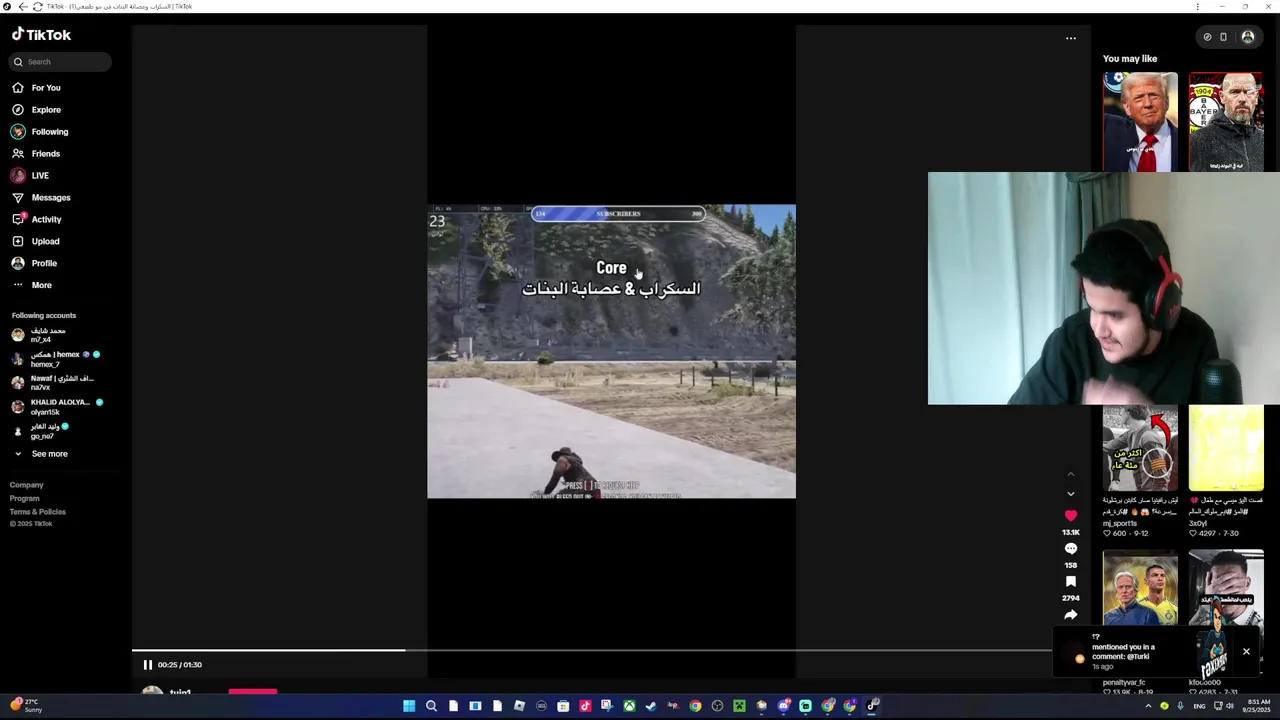Screen dimensions: 1280x720
Task: Open the browser three-dots menu
Action: (1197, 6)
